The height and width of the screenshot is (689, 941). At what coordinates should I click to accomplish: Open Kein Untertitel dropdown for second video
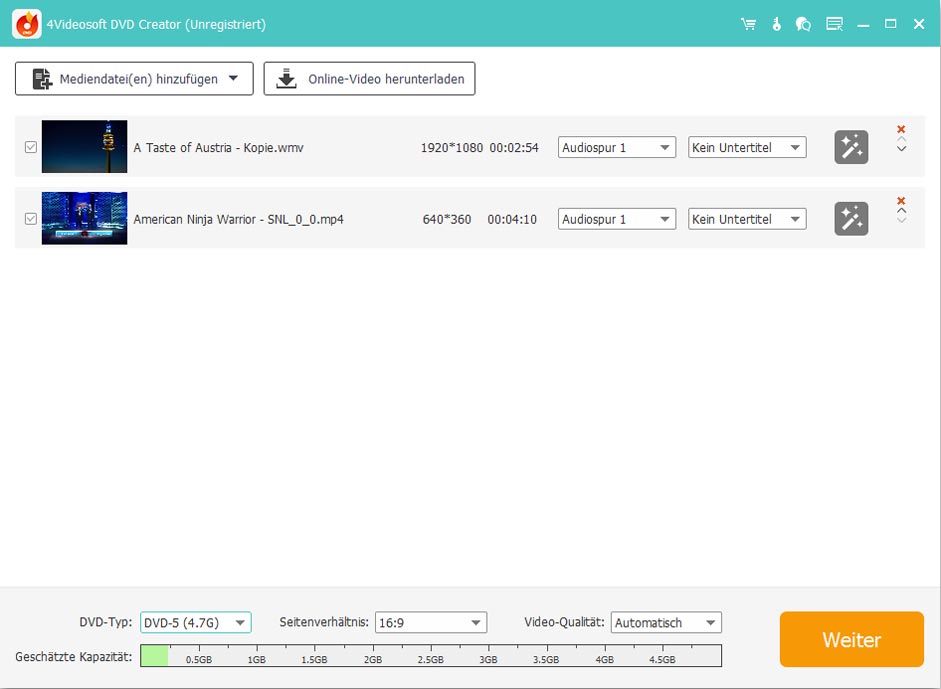coord(747,219)
